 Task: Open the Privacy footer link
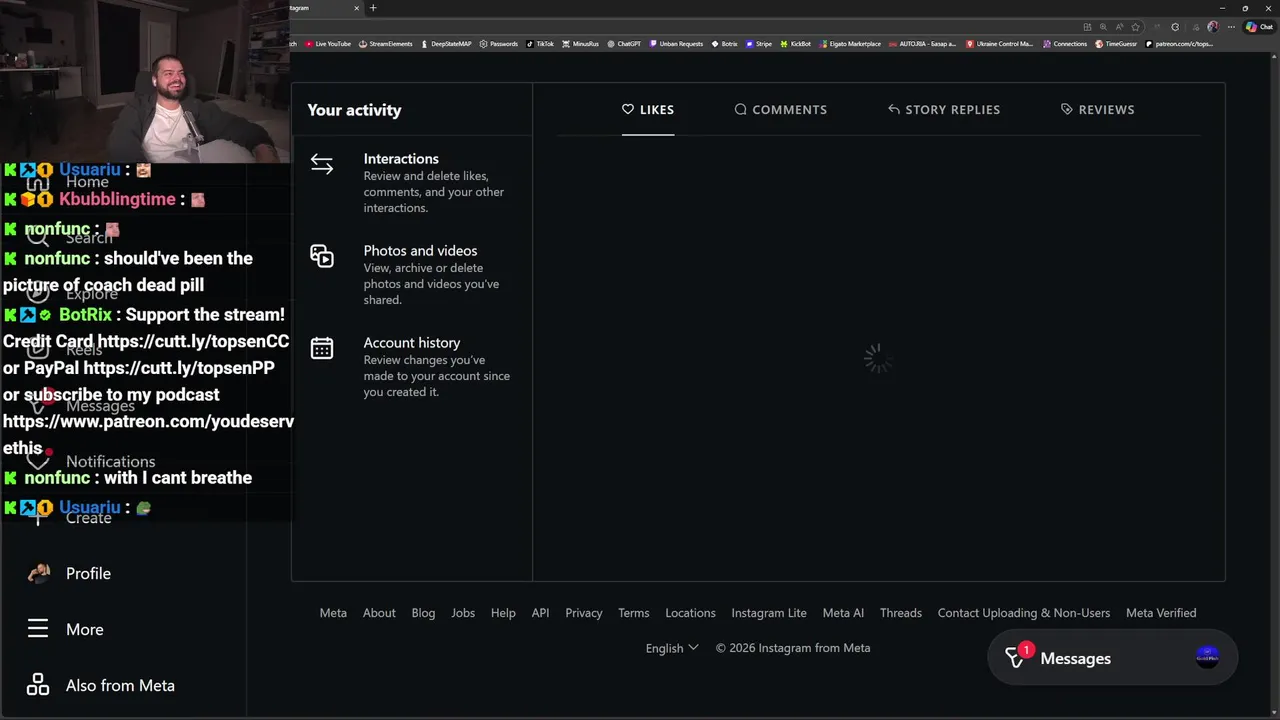[x=584, y=613]
